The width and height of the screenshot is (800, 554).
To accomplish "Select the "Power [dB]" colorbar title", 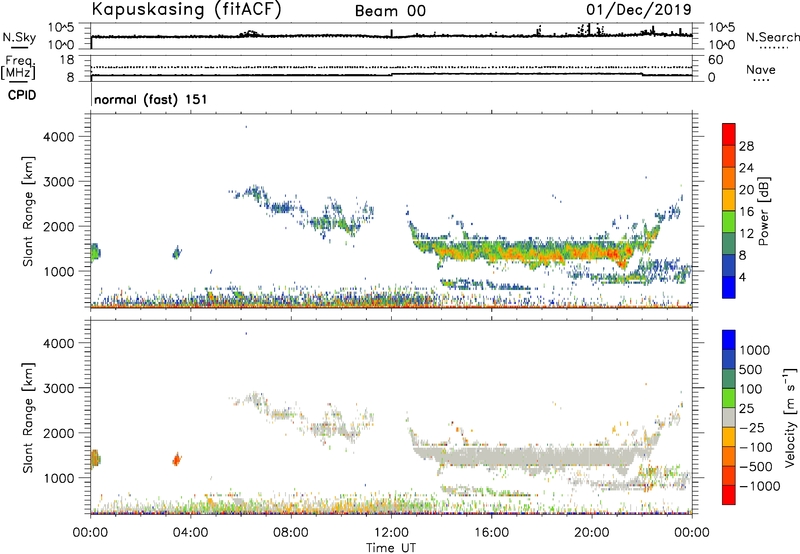I will coord(763,211).
